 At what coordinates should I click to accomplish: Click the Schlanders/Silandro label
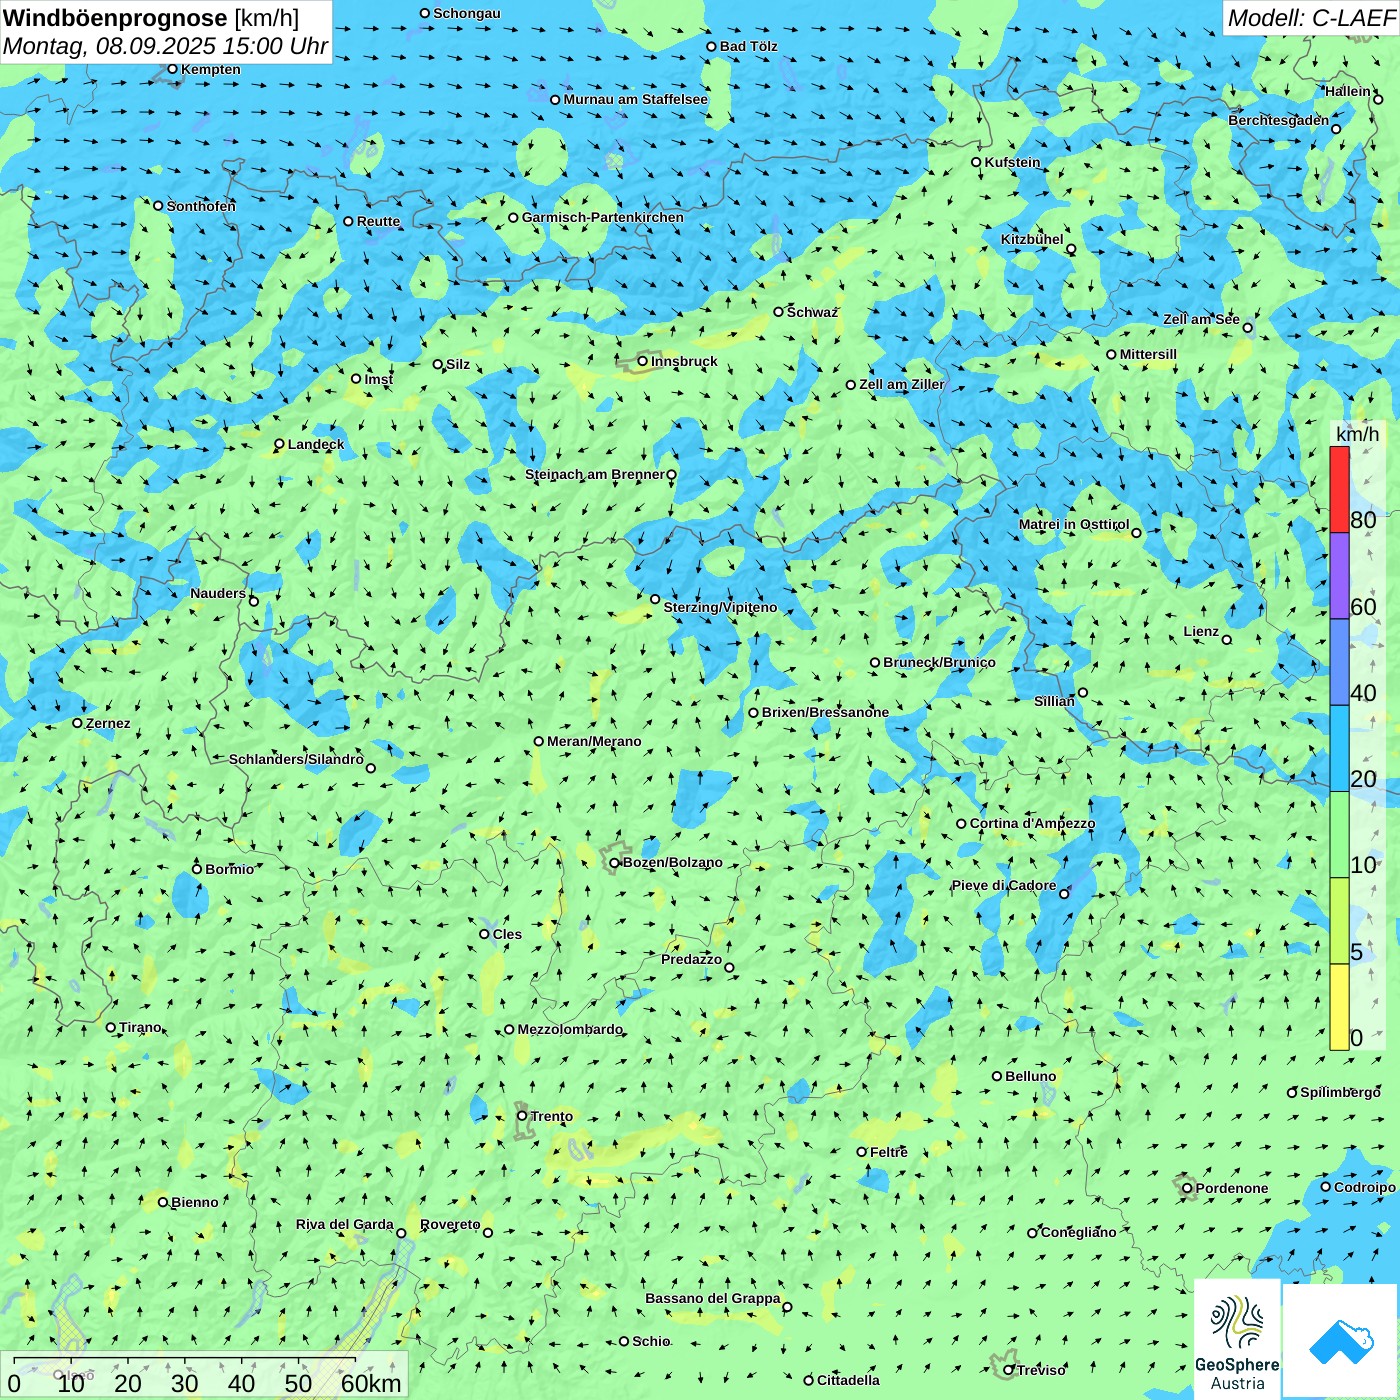(x=297, y=759)
